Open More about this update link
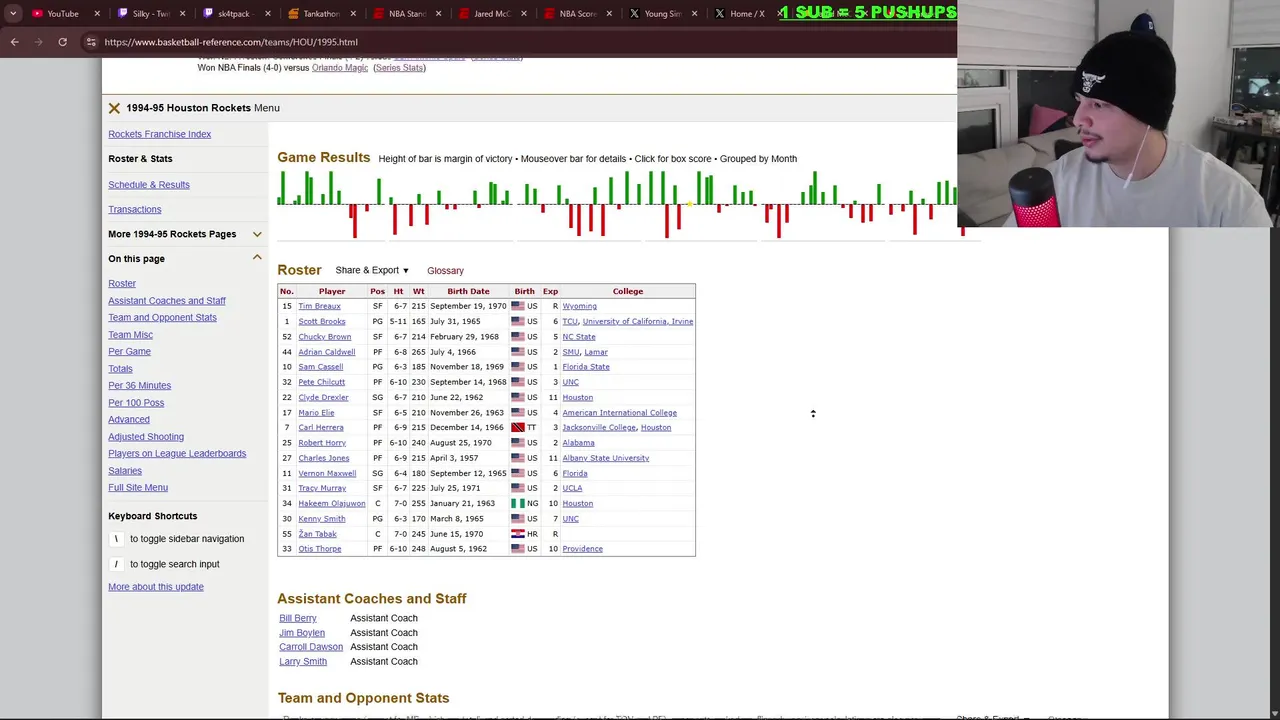1280x720 pixels. click(155, 587)
